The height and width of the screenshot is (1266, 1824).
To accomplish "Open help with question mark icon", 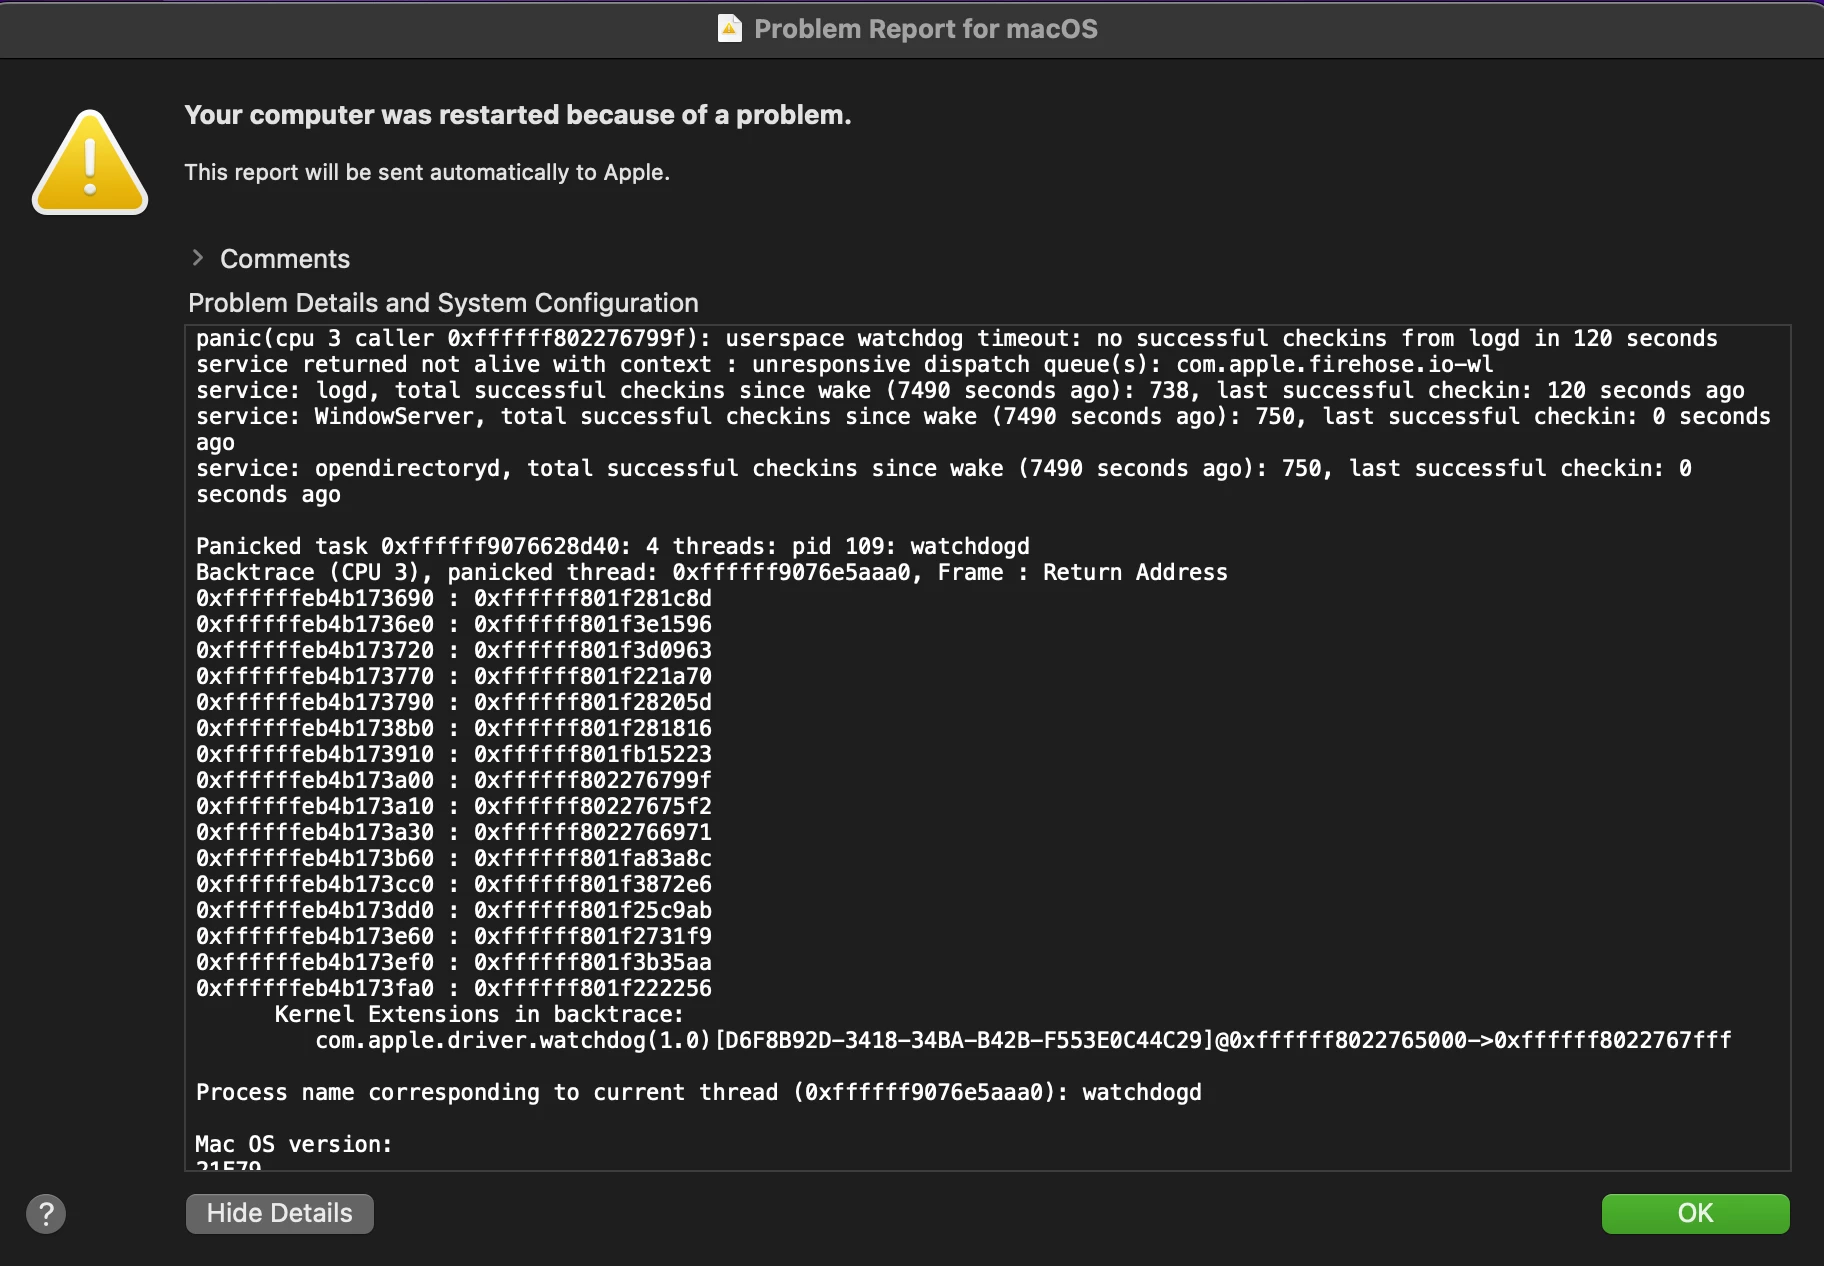I will [46, 1214].
